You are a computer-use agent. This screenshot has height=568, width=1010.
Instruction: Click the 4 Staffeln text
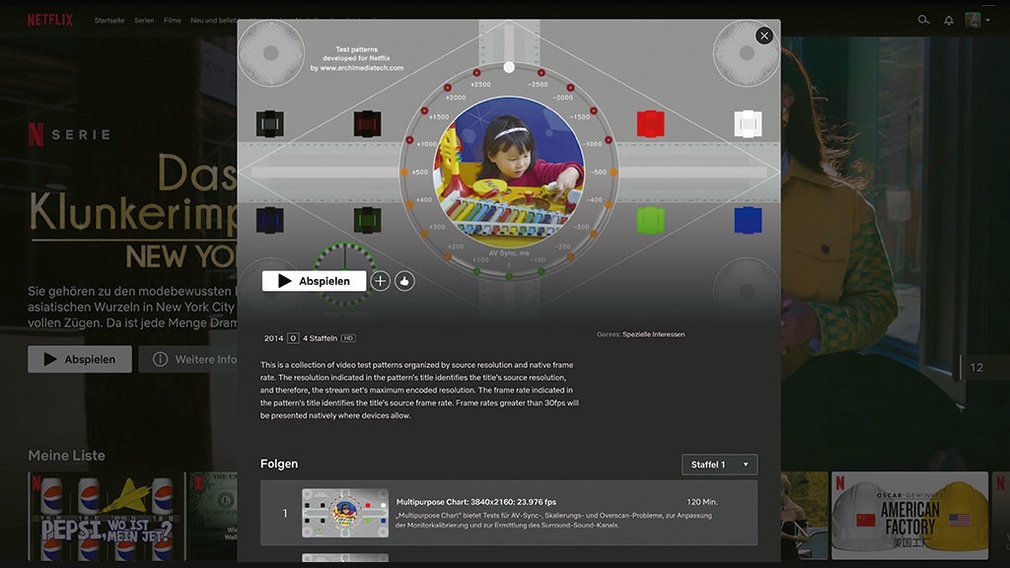point(320,338)
